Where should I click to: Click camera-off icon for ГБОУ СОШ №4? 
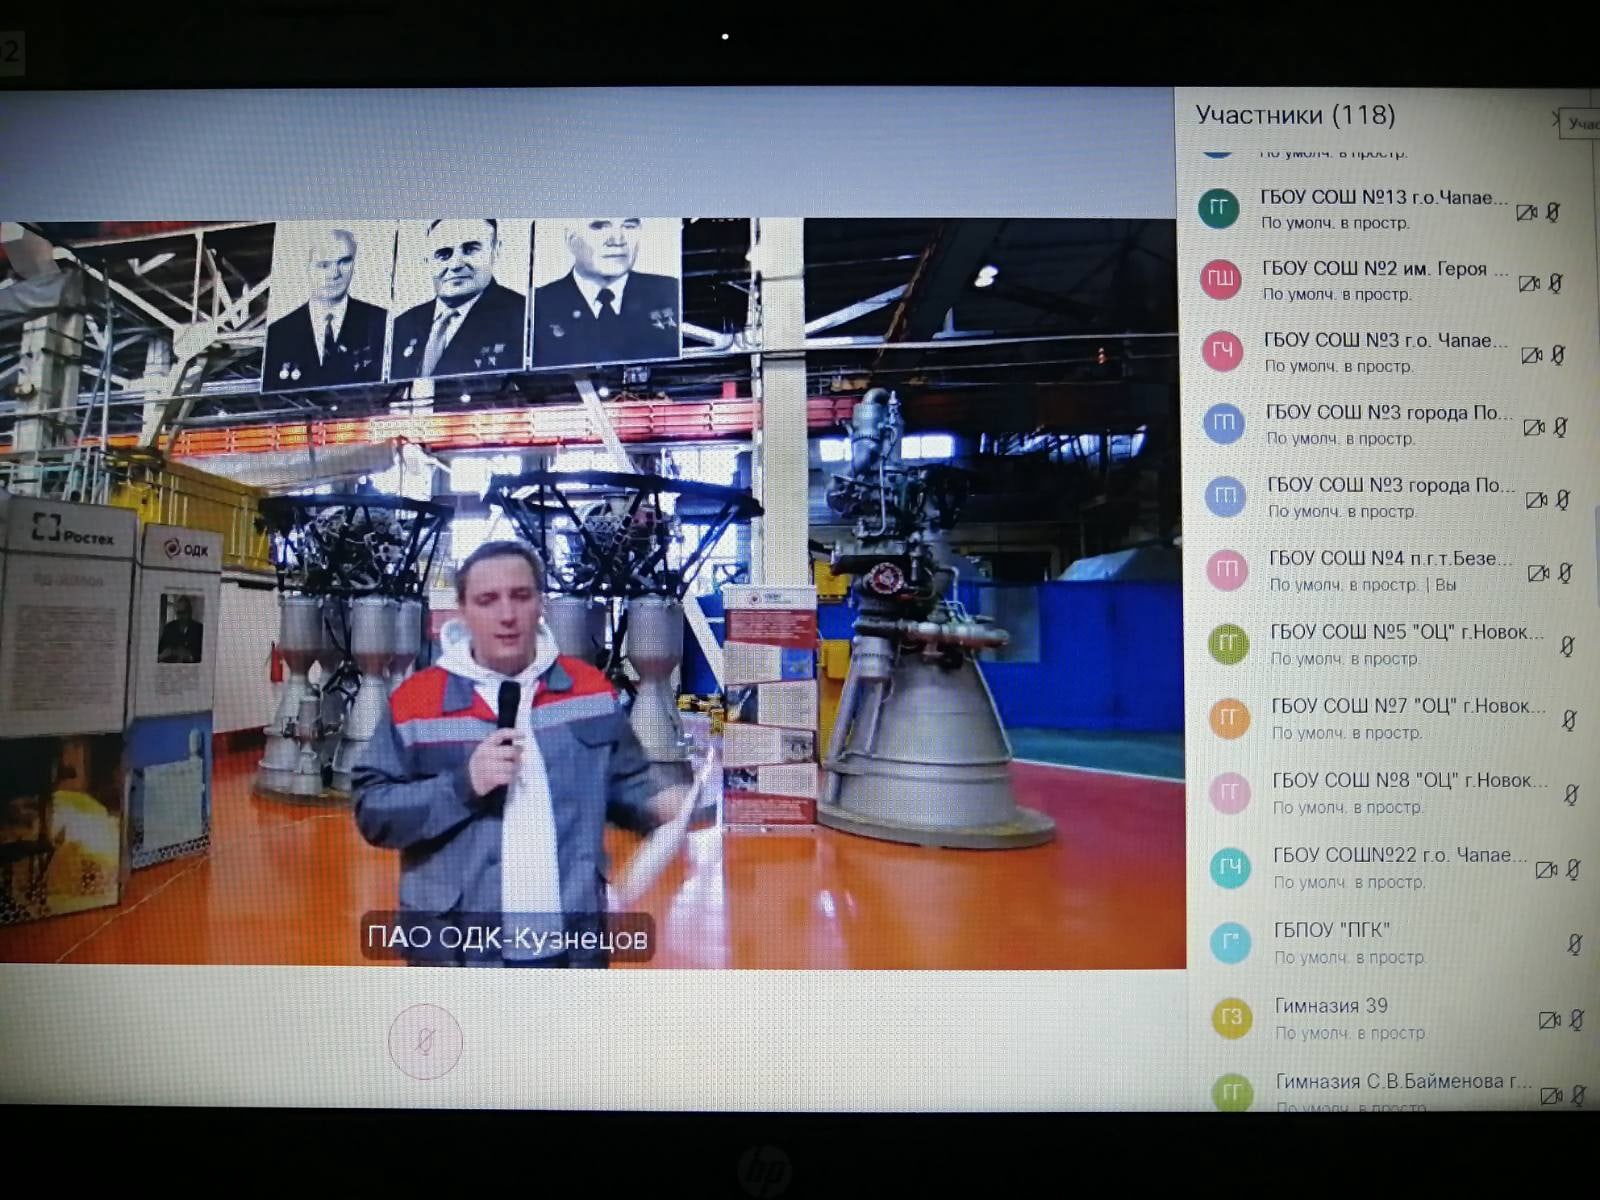[1538, 573]
